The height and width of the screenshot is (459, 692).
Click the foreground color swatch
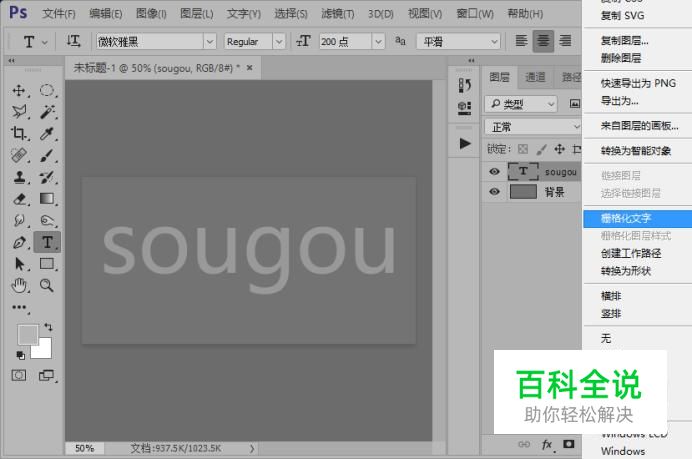[27, 334]
